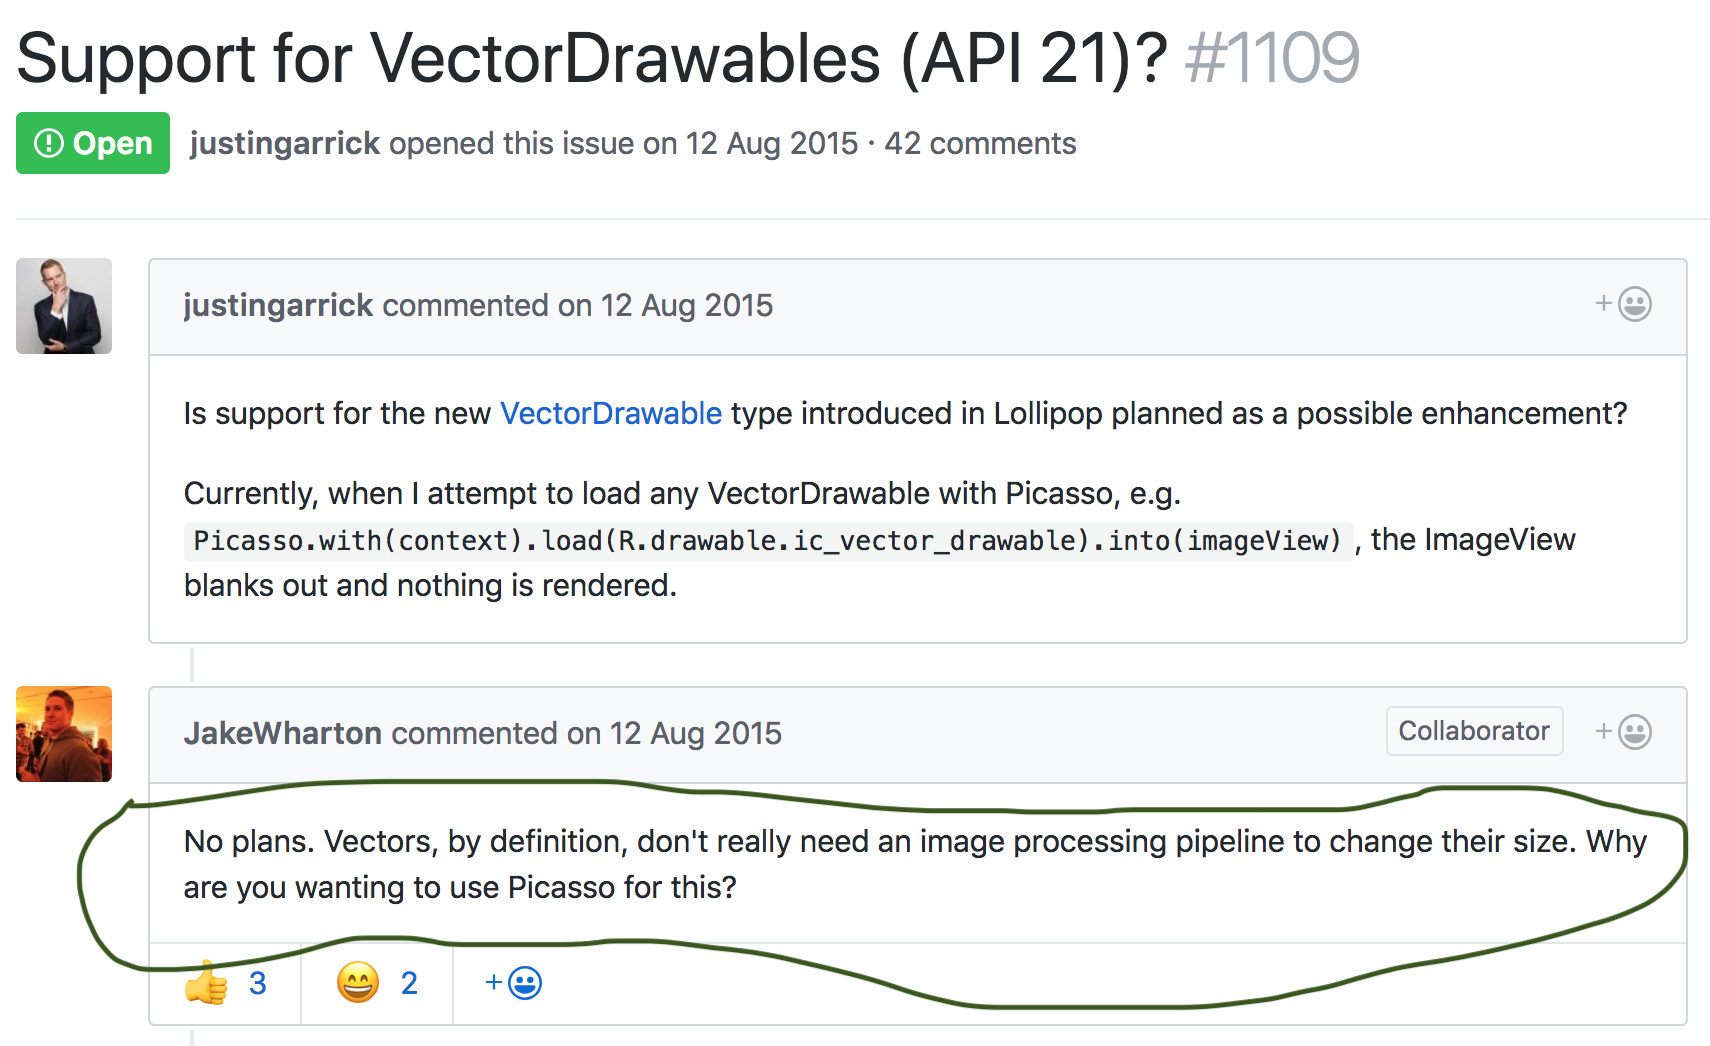Open justingarrick's name in comment header
The width and height of the screenshot is (1710, 1046).
click(x=278, y=305)
